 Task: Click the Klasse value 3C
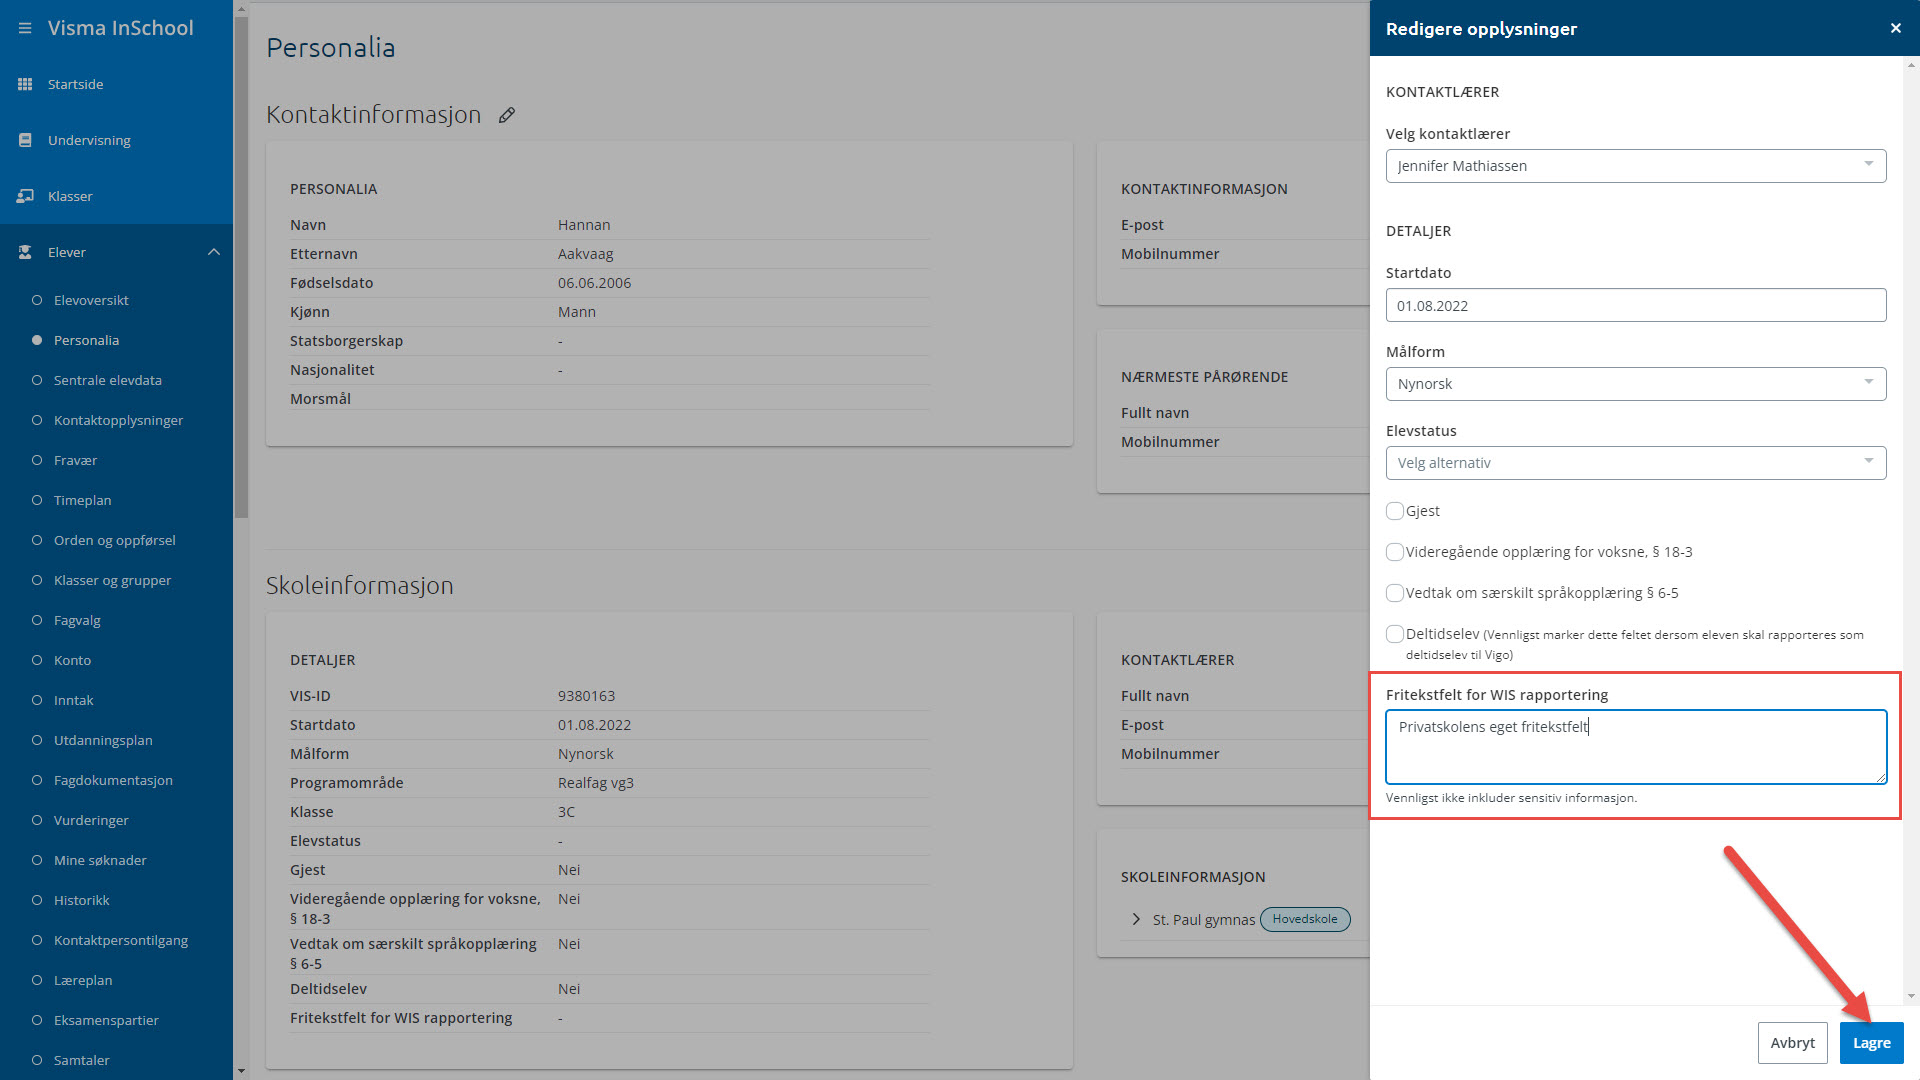pyautogui.click(x=566, y=812)
